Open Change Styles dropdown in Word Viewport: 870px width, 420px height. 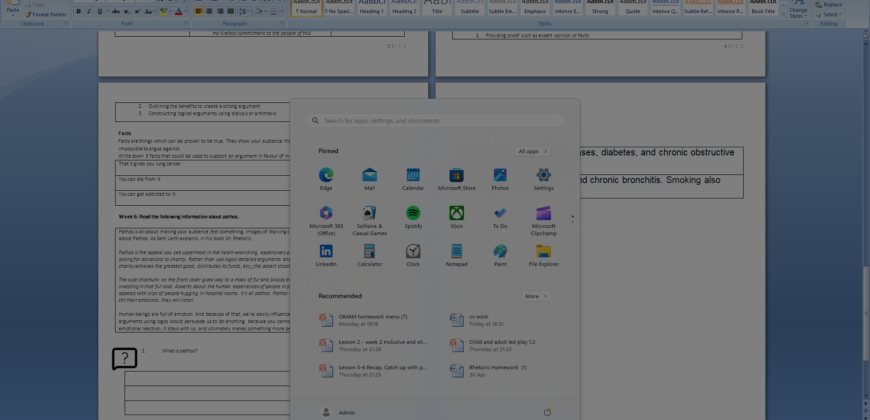(798, 9)
